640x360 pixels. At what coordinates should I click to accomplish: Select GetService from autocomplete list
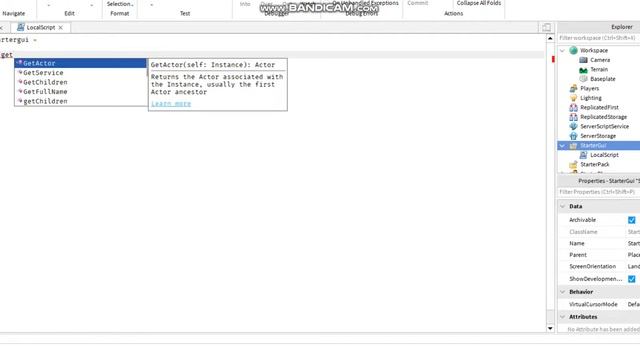[x=81, y=73]
